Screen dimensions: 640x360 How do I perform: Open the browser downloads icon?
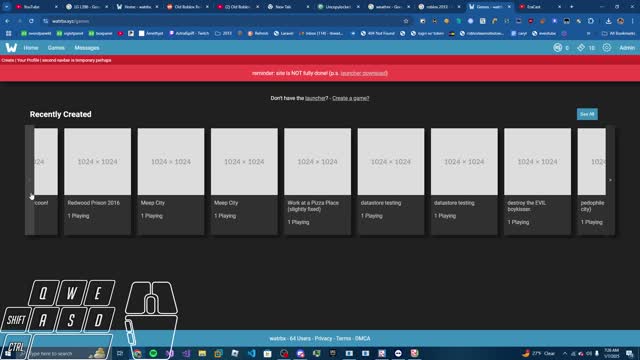pyautogui.click(x=608, y=21)
